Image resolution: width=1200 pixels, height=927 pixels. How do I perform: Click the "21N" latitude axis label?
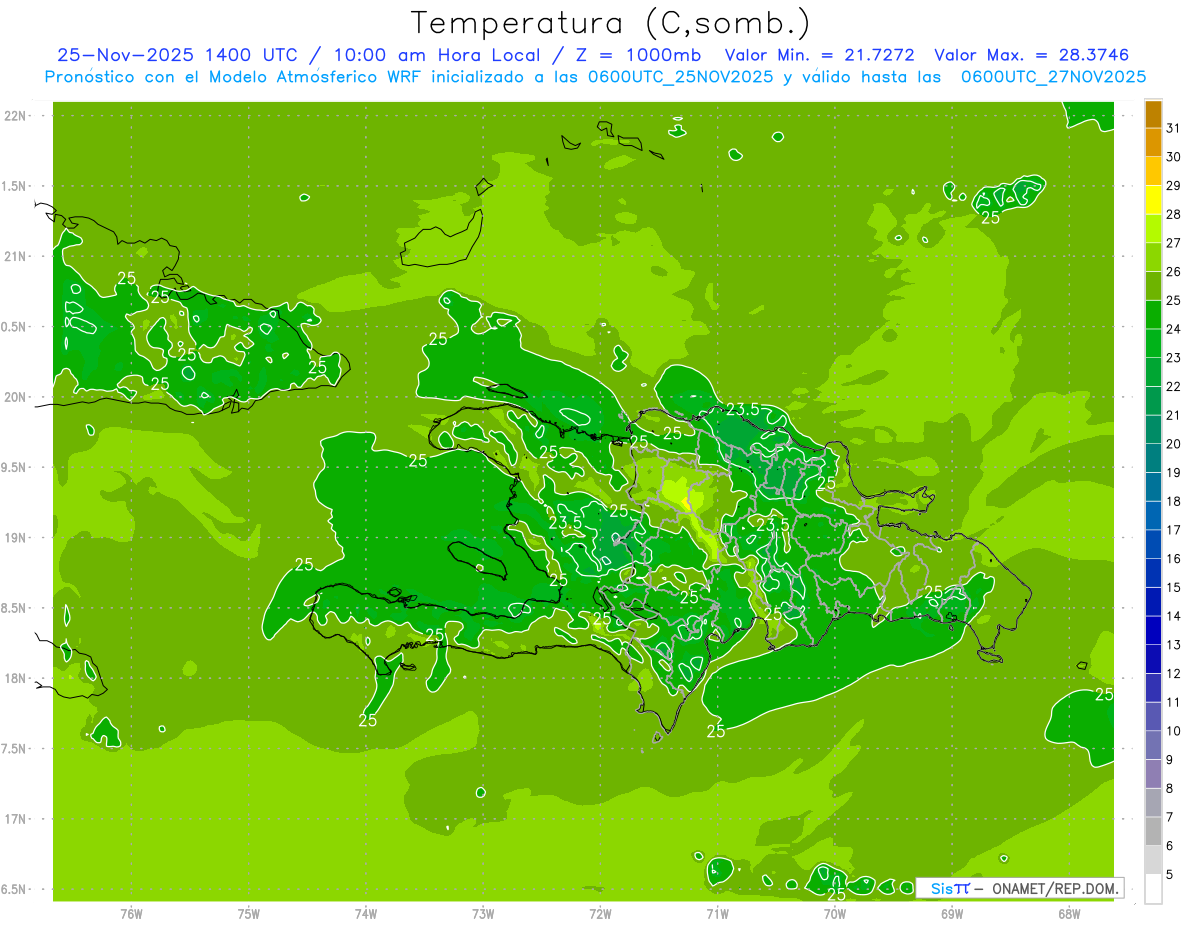coord(15,257)
